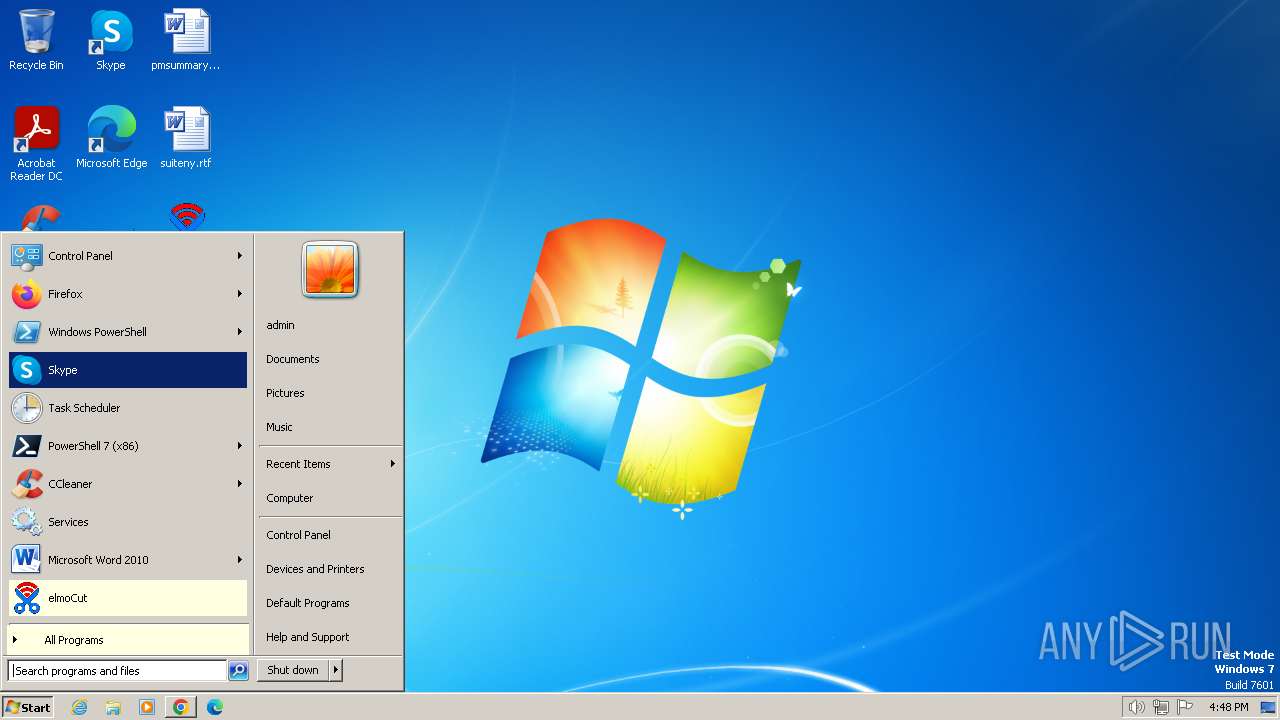The height and width of the screenshot is (720, 1280).
Task: Select Services text in Start menu
Action: (x=68, y=522)
